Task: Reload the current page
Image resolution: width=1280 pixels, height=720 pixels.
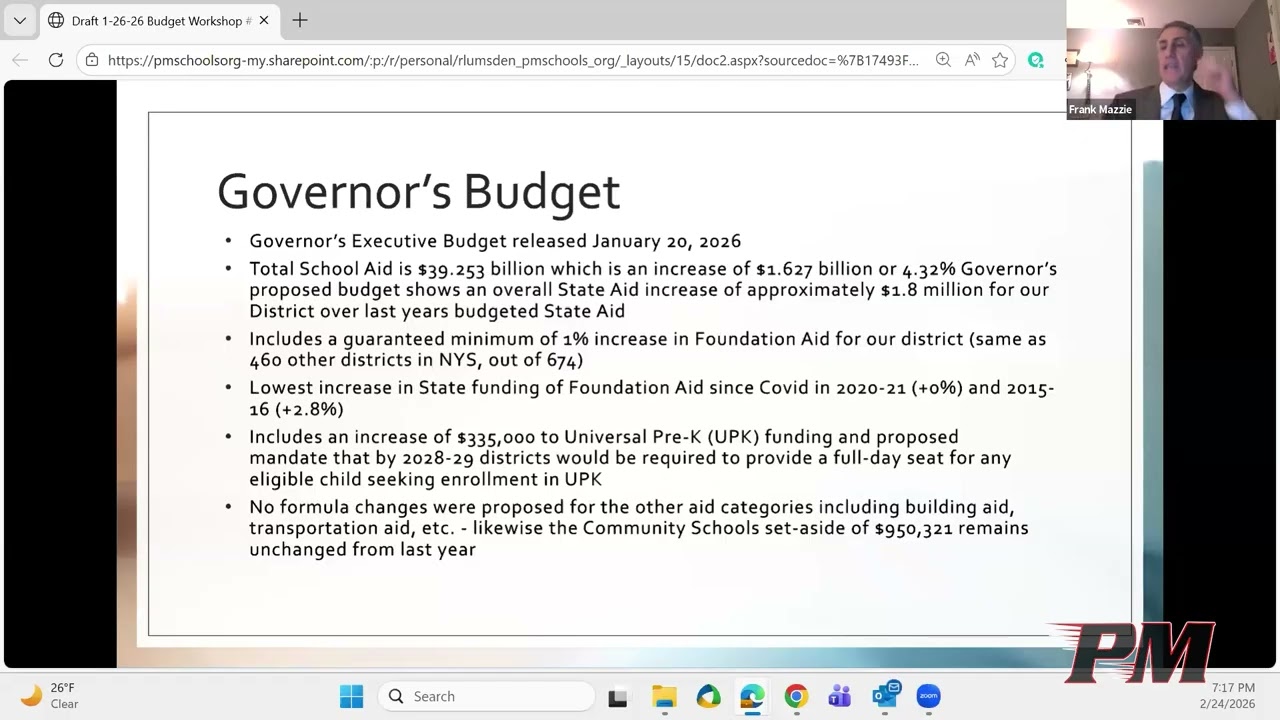Action: [56, 60]
